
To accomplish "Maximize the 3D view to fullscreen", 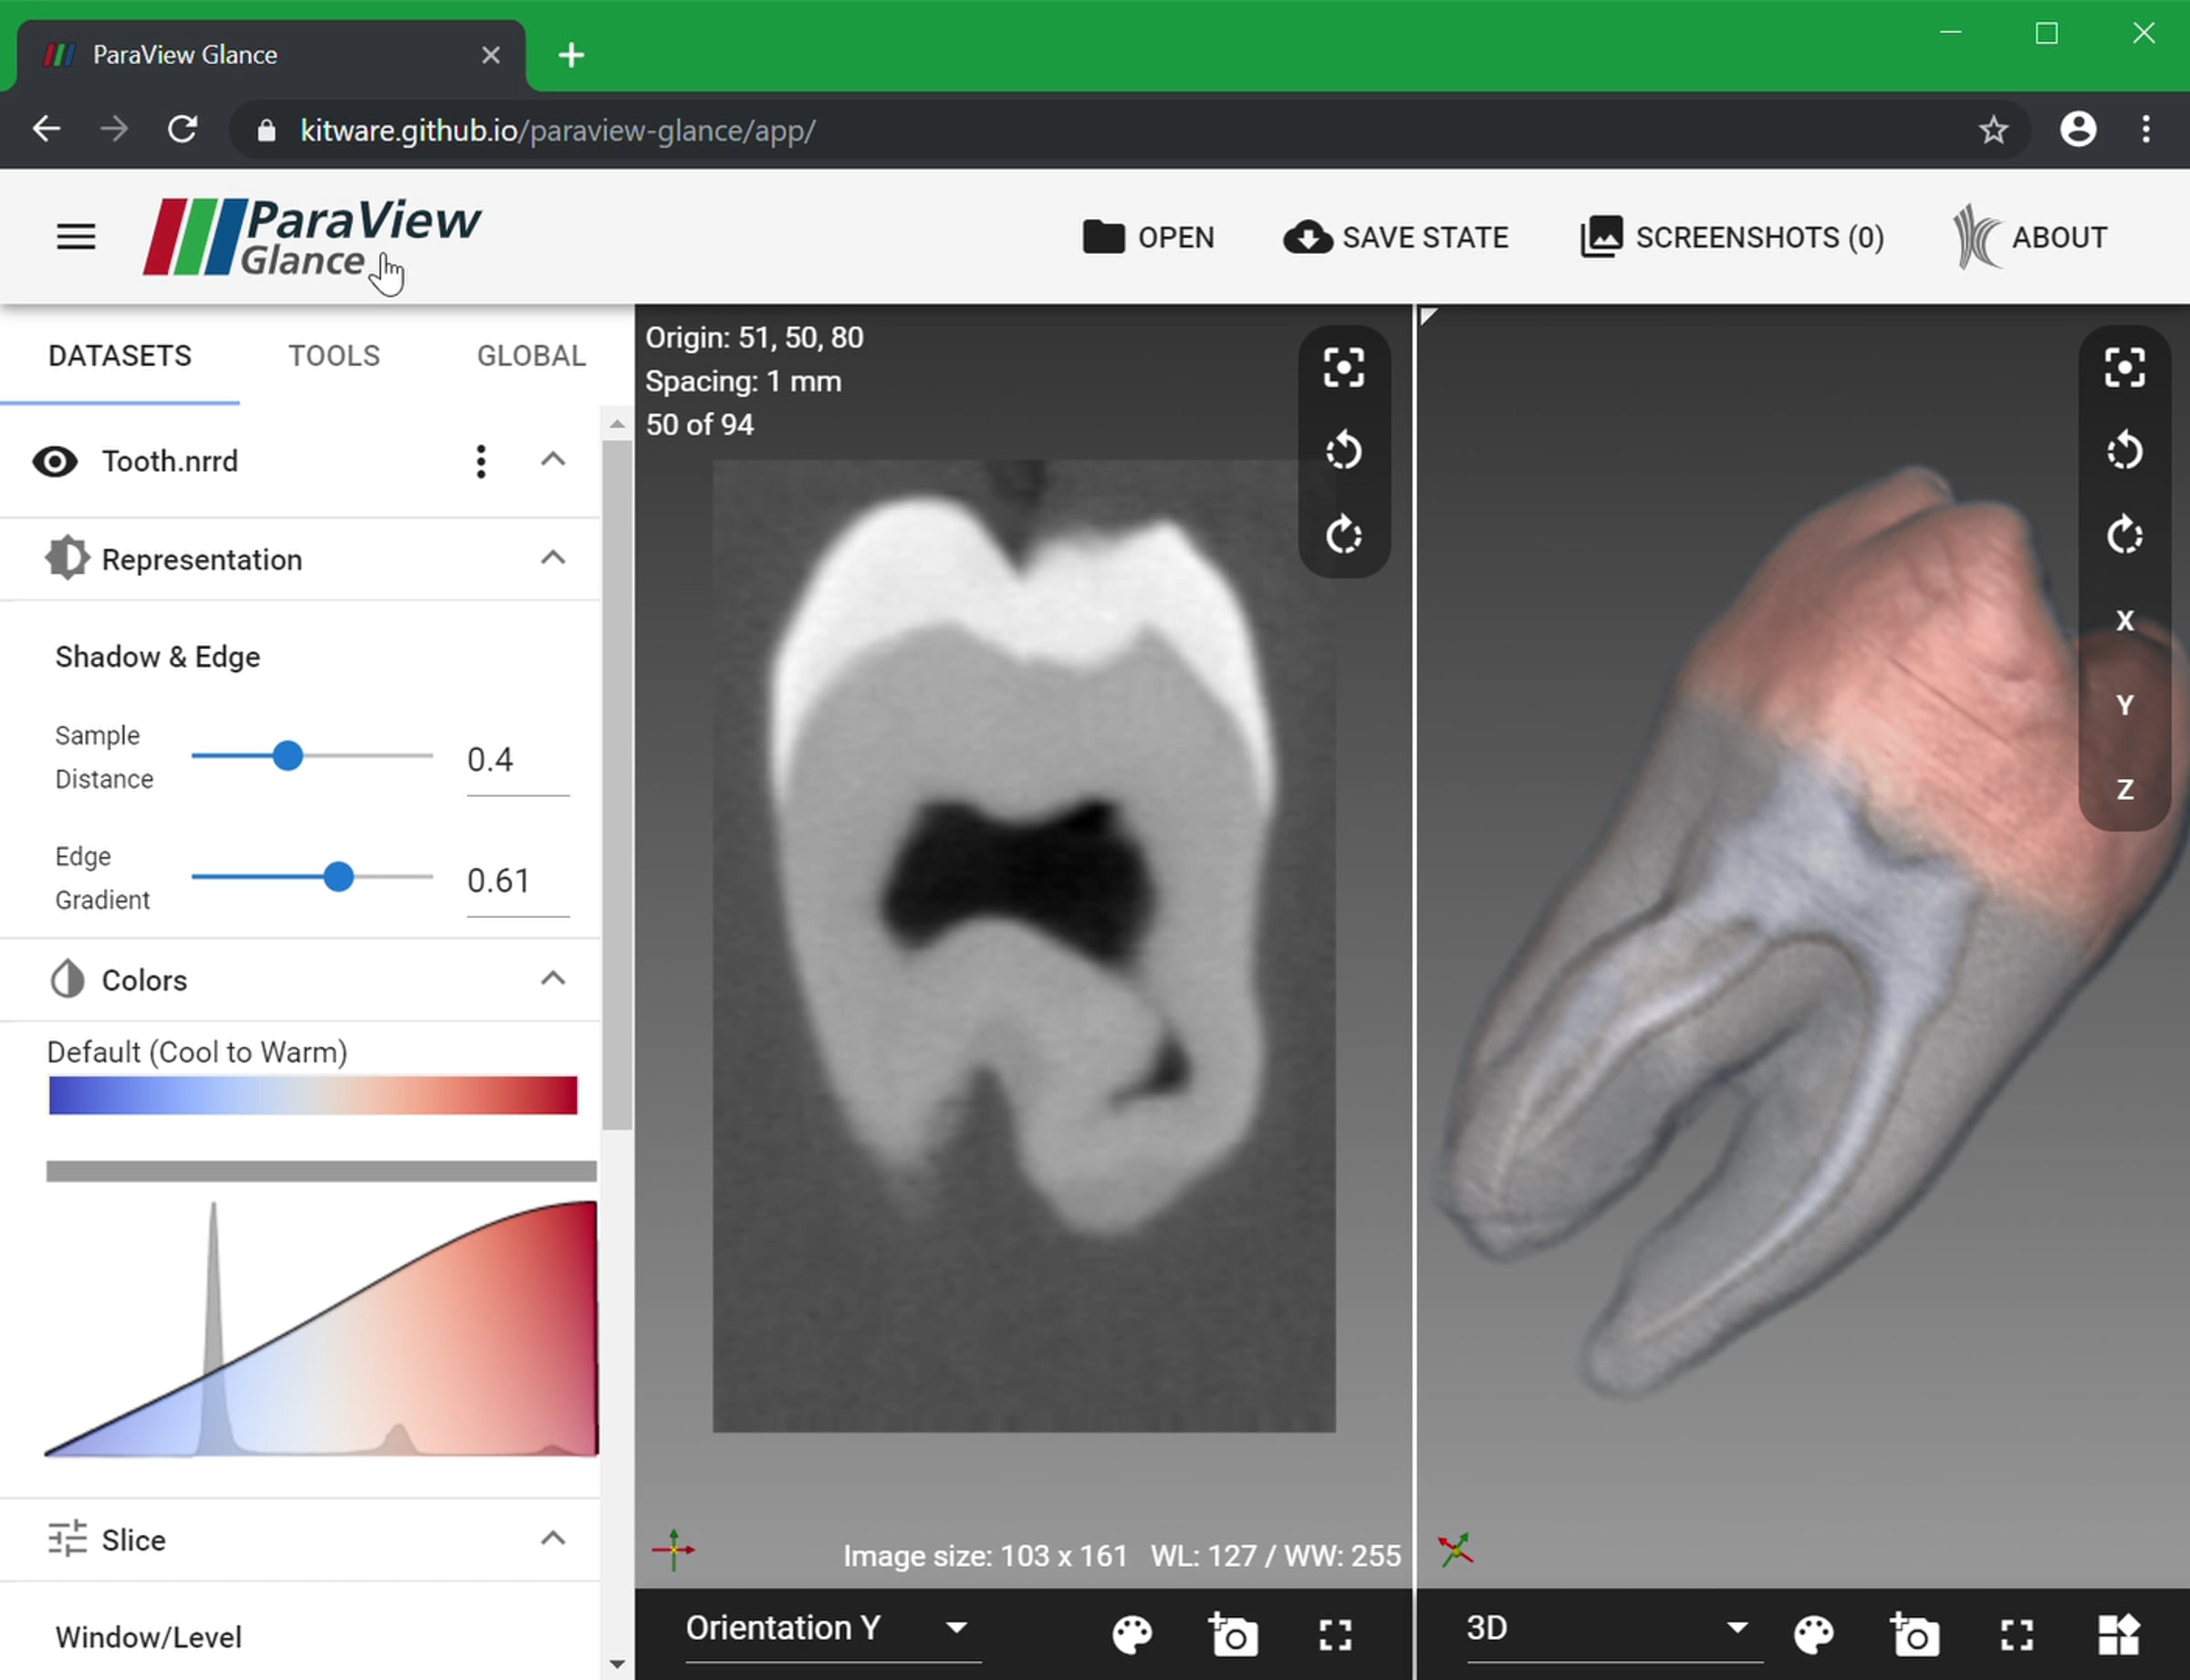I will pyautogui.click(x=2017, y=1635).
